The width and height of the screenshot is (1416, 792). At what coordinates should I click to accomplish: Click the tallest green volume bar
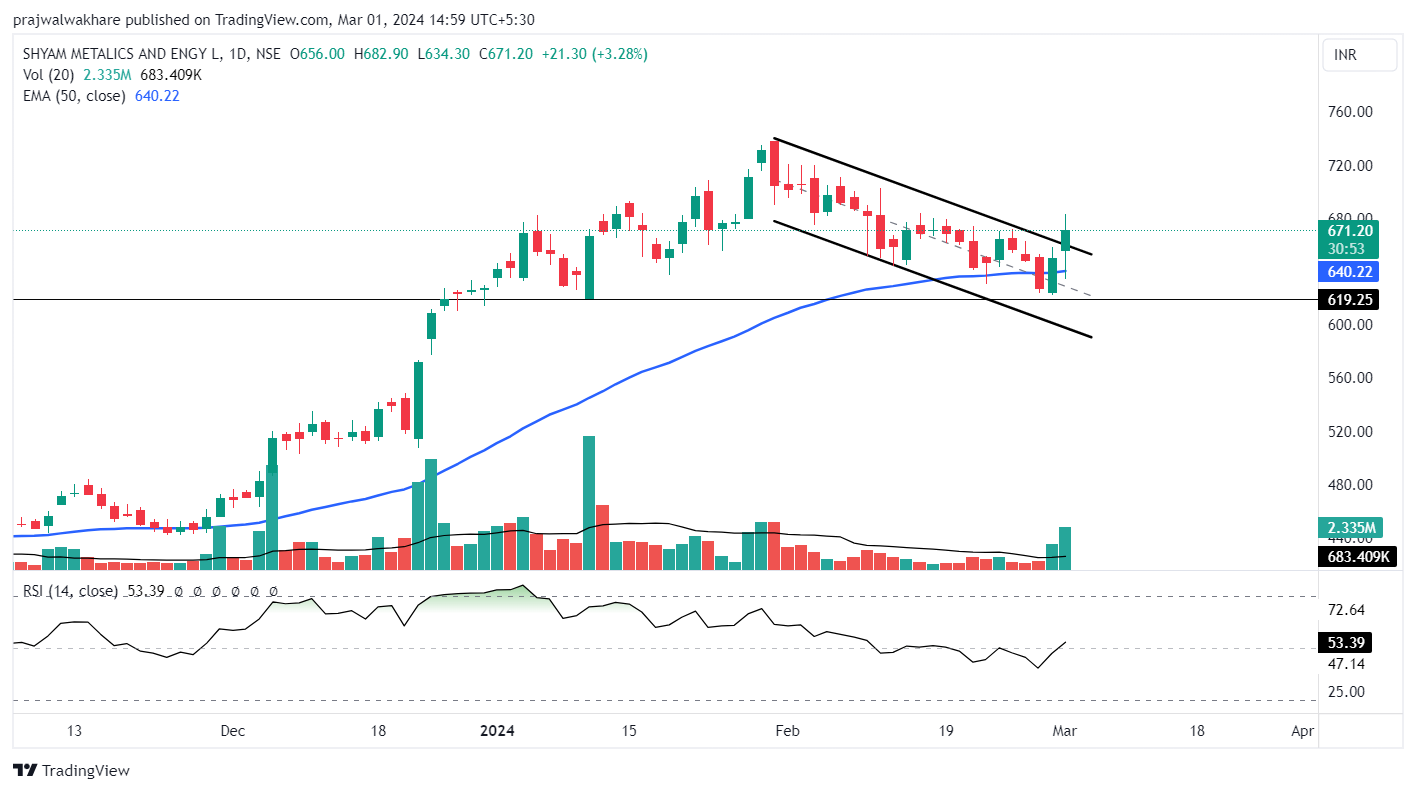point(589,500)
